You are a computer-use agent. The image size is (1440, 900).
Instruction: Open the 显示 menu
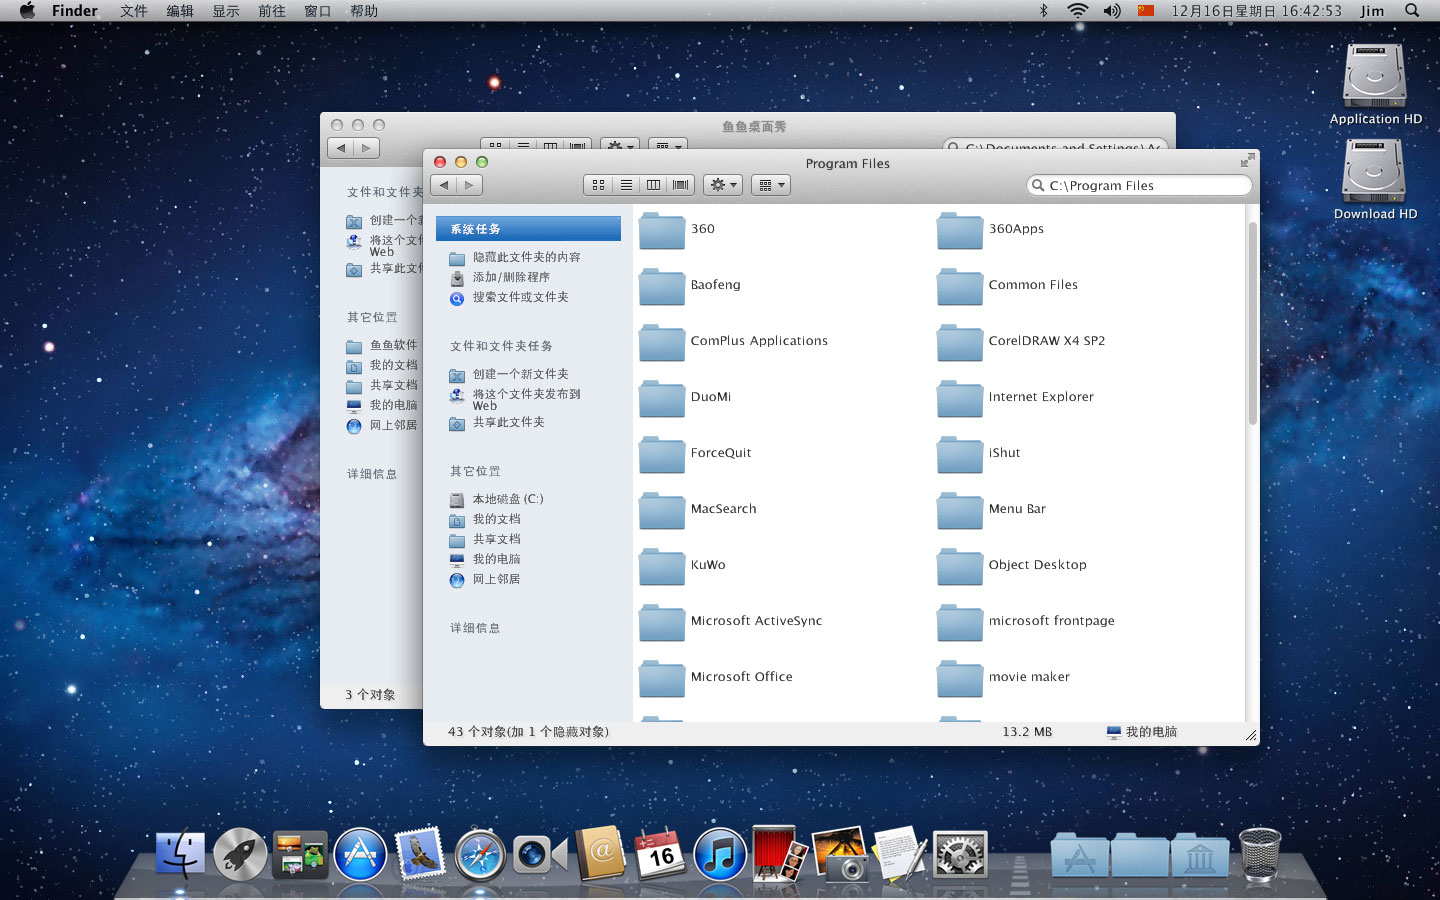point(226,11)
